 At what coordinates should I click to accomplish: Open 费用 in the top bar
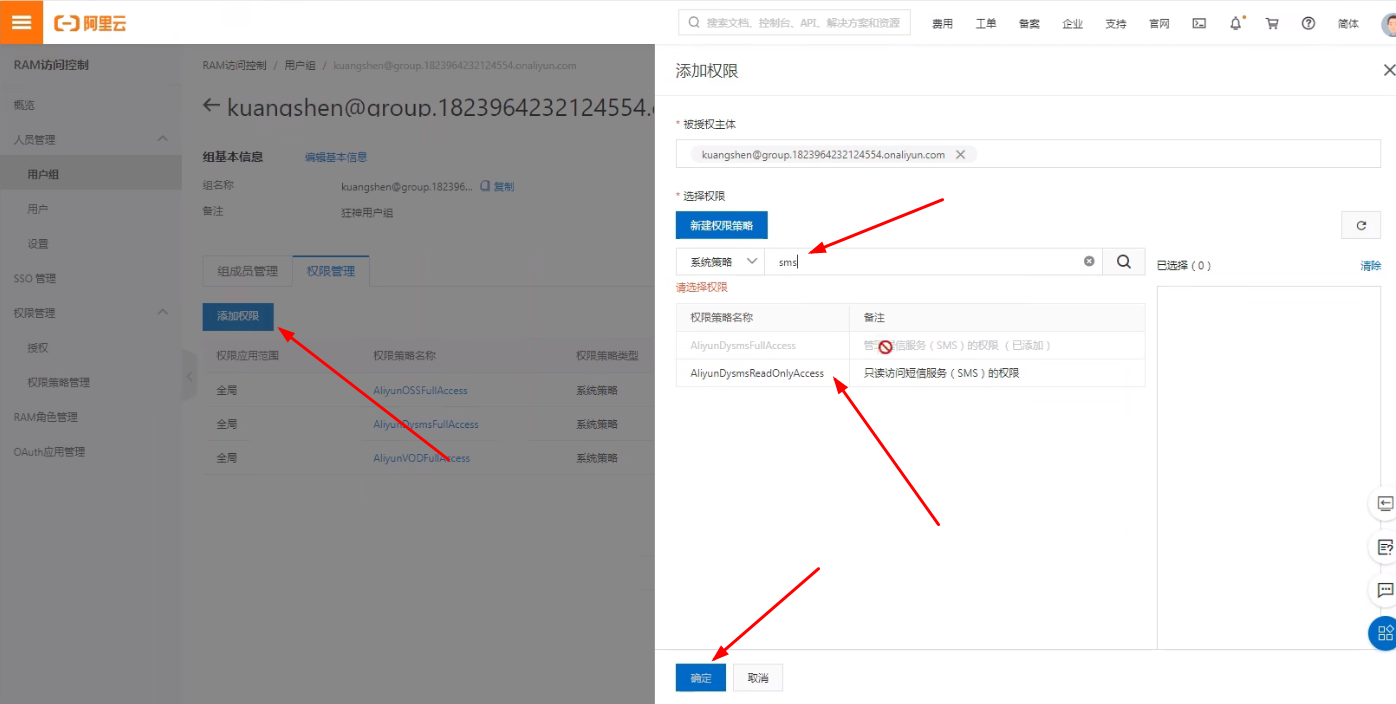pyautogui.click(x=942, y=24)
